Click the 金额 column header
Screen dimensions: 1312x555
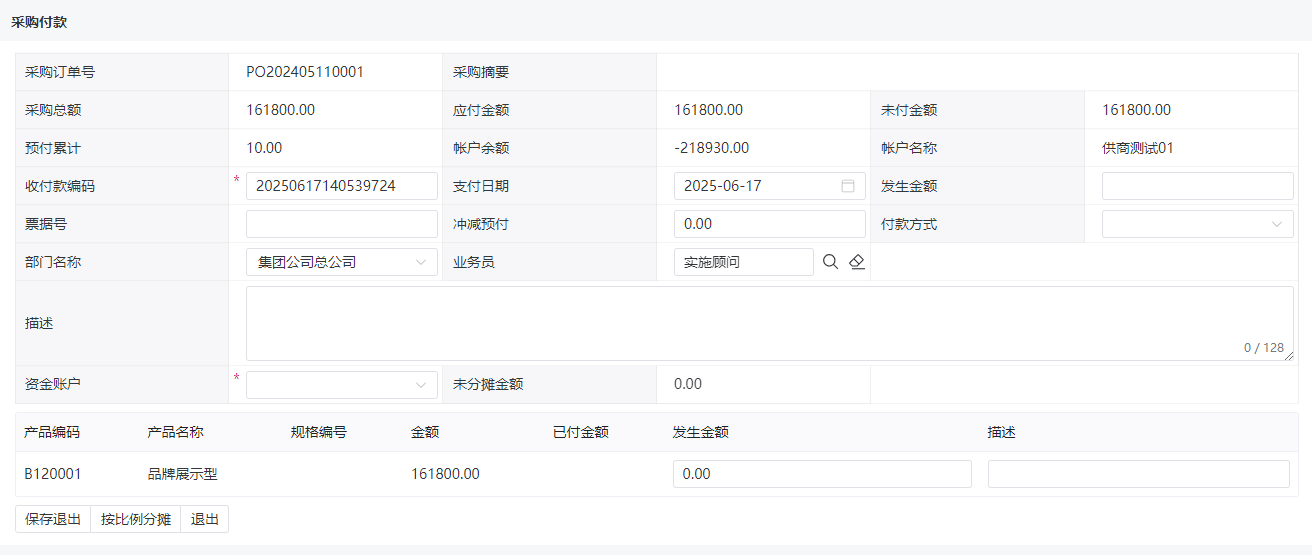click(x=425, y=432)
